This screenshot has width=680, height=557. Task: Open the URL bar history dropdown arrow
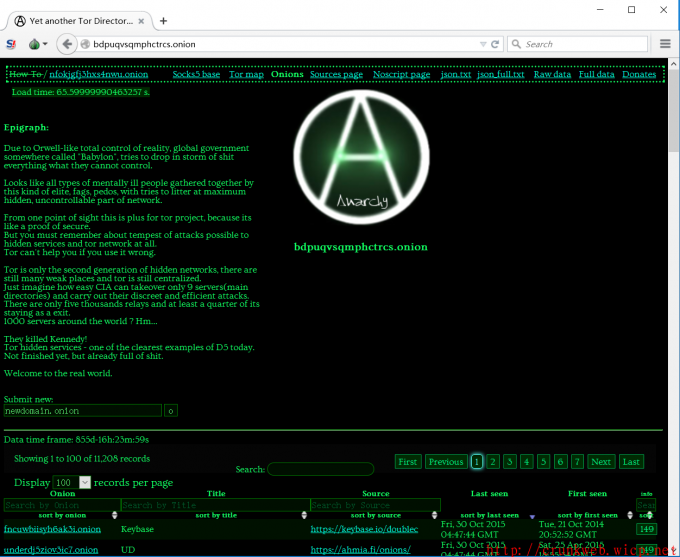pos(481,44)
